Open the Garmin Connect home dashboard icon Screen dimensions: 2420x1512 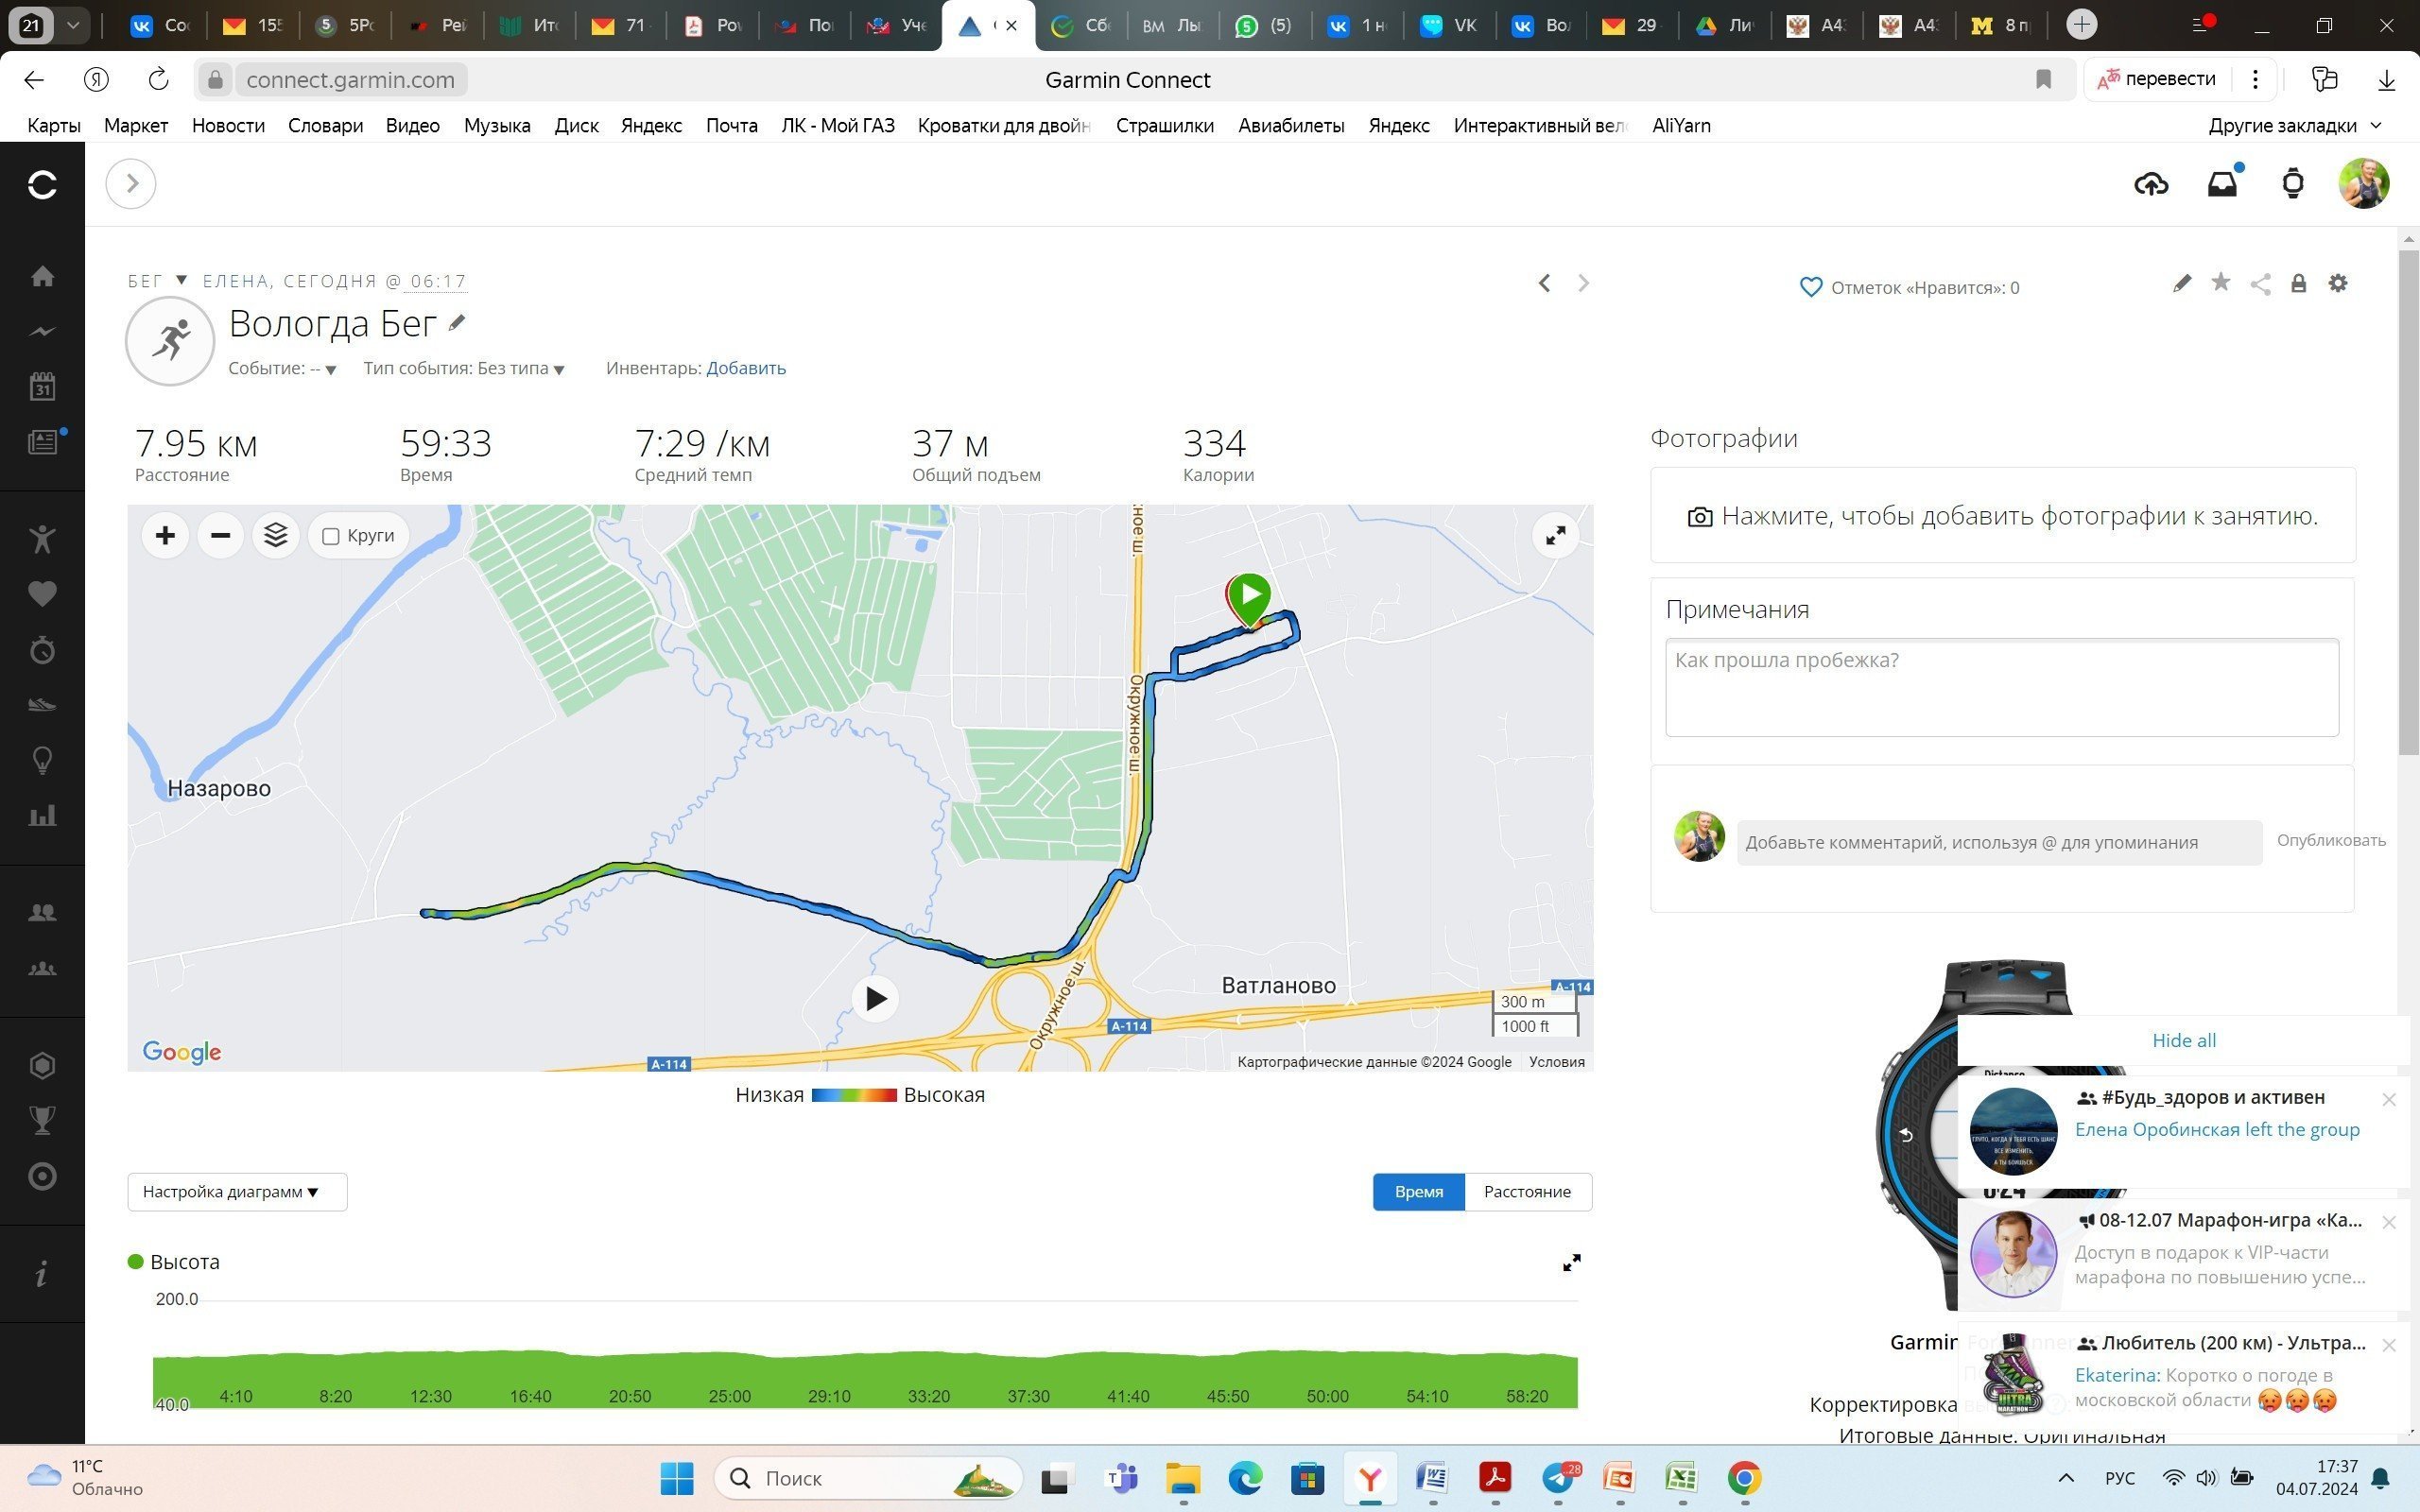pyautogui.click(x=42, y=276)
